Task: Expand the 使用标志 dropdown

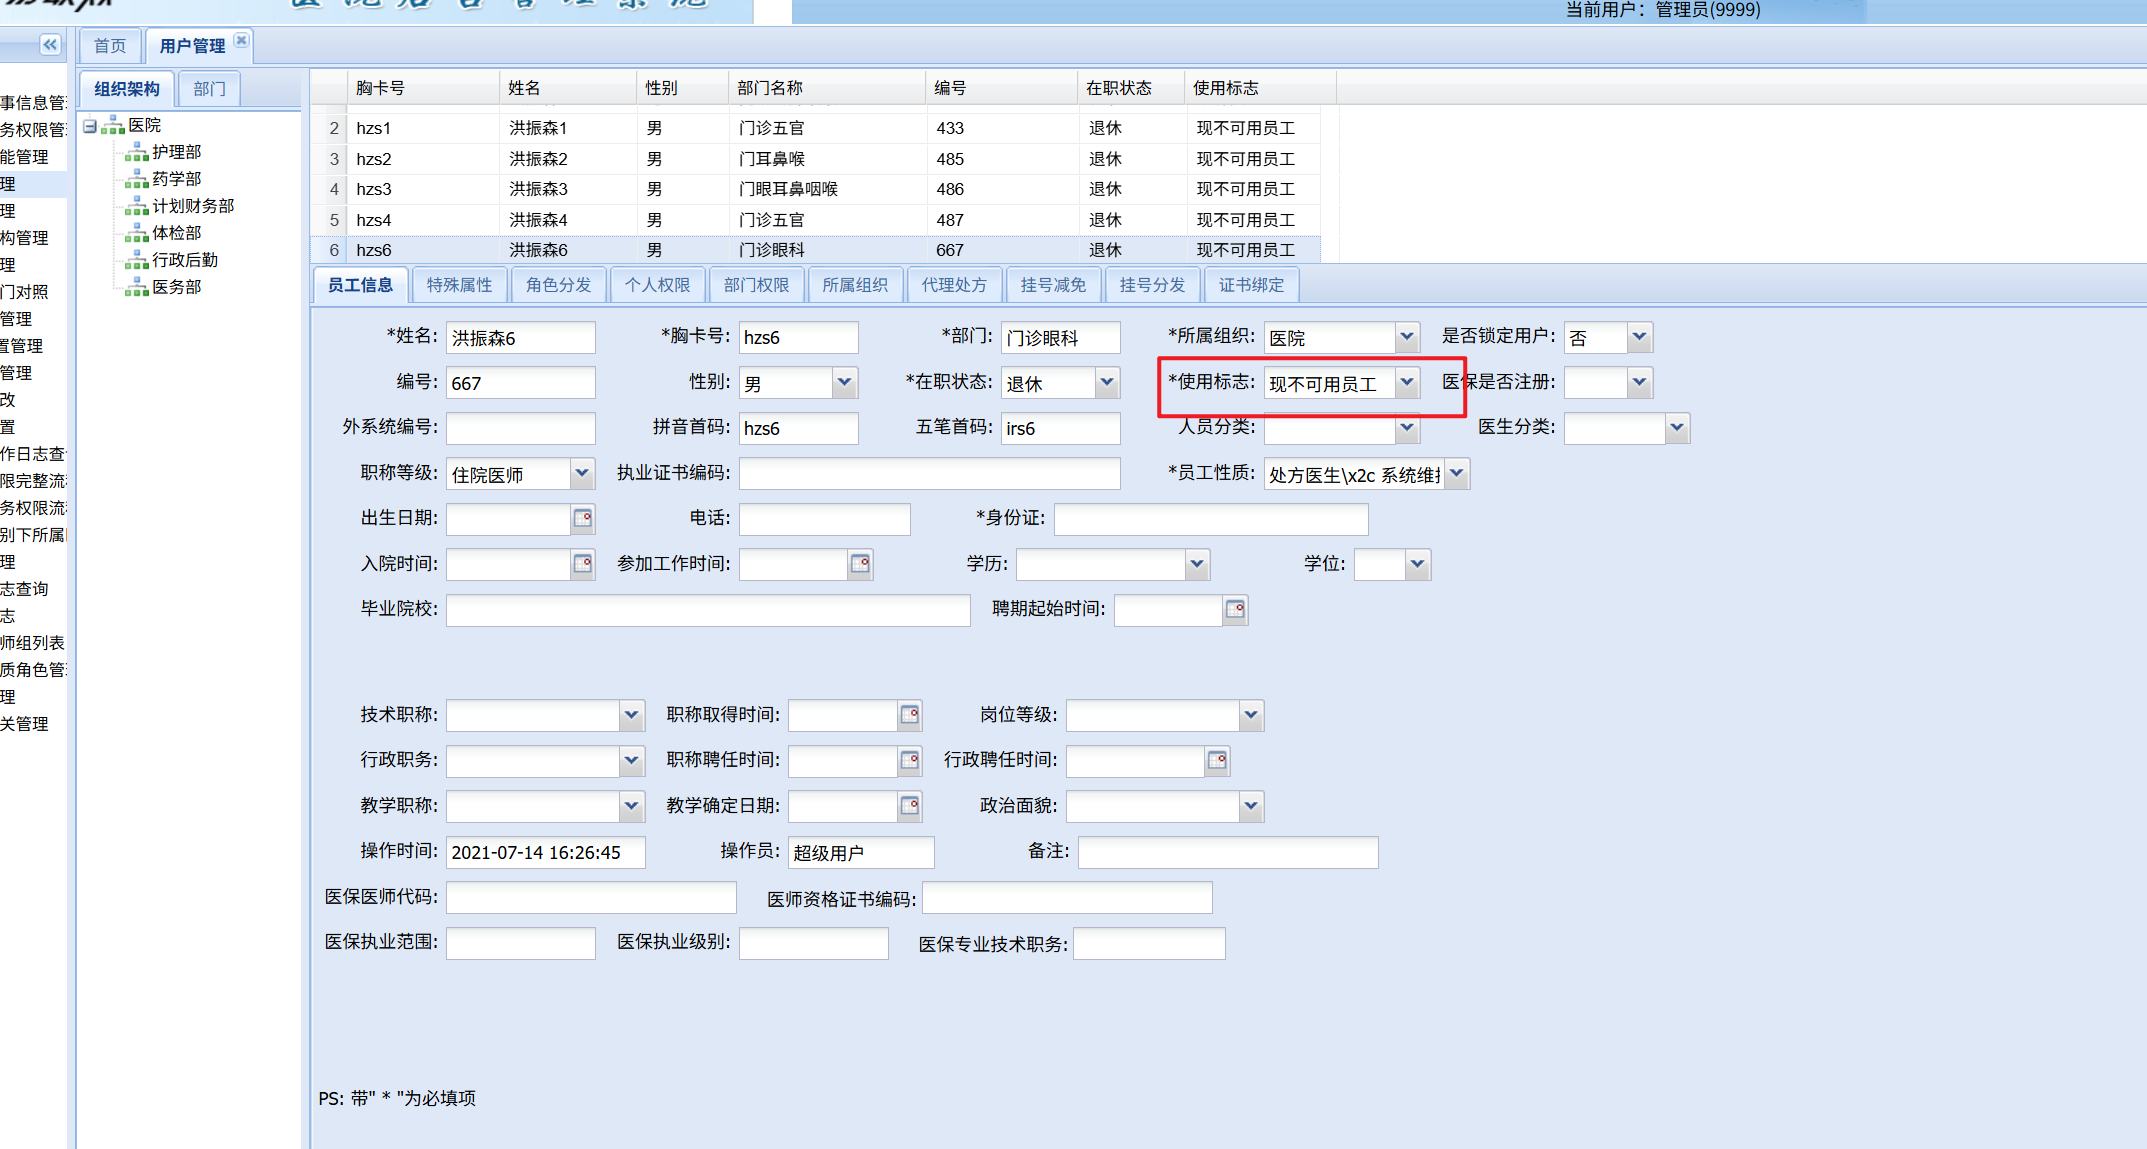Action: [1407, 382]
